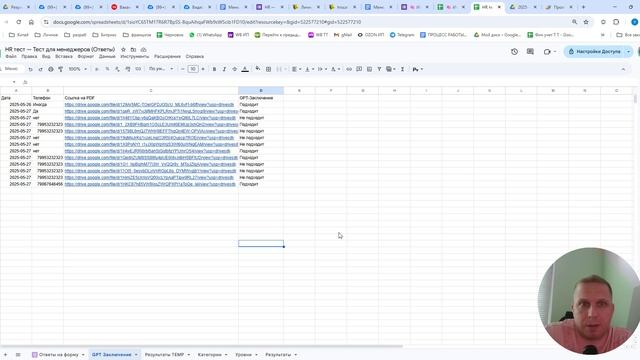
Task: Open the all sheets list icon
Action: [18, 355]
